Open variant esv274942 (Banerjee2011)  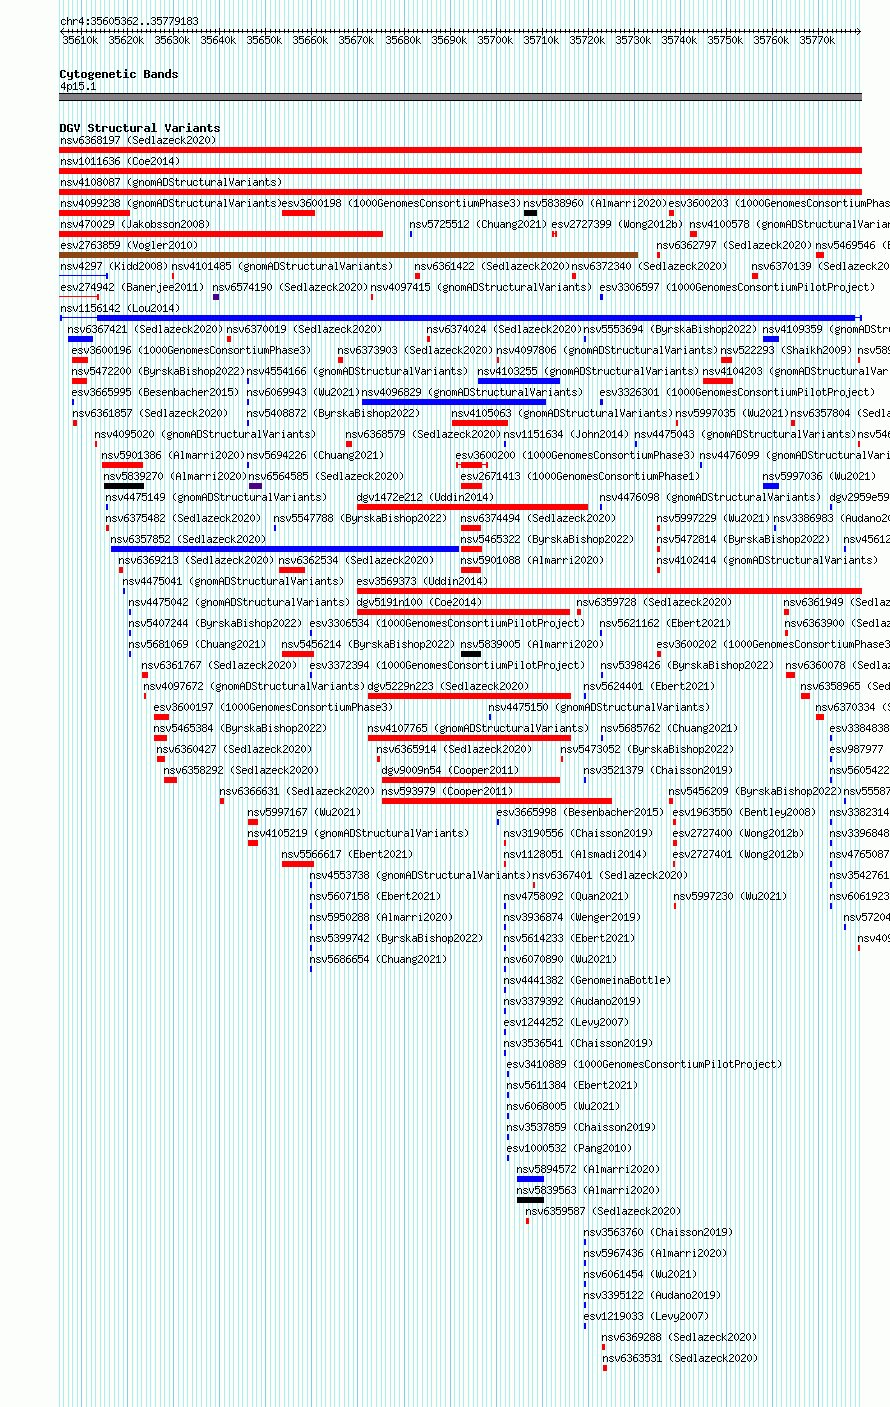(x=132, y=287)
